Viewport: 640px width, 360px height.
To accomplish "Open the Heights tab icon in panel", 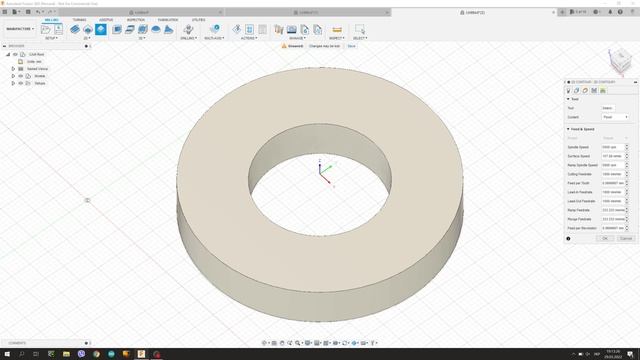I will click(585, 91).
